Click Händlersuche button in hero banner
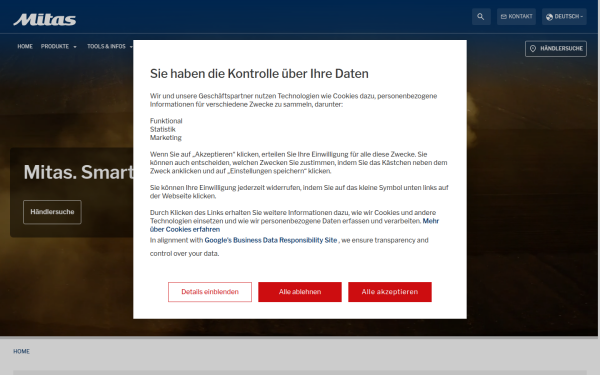 [52, 212]
